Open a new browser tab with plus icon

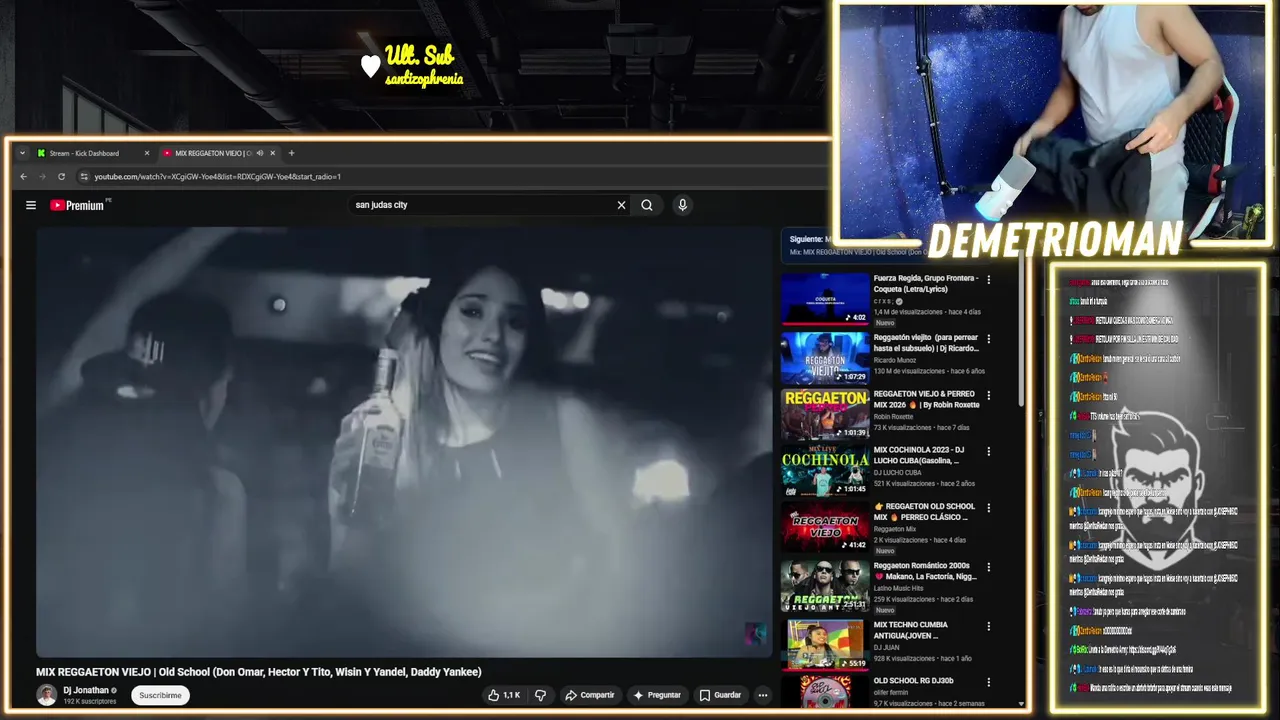point(291,153)
